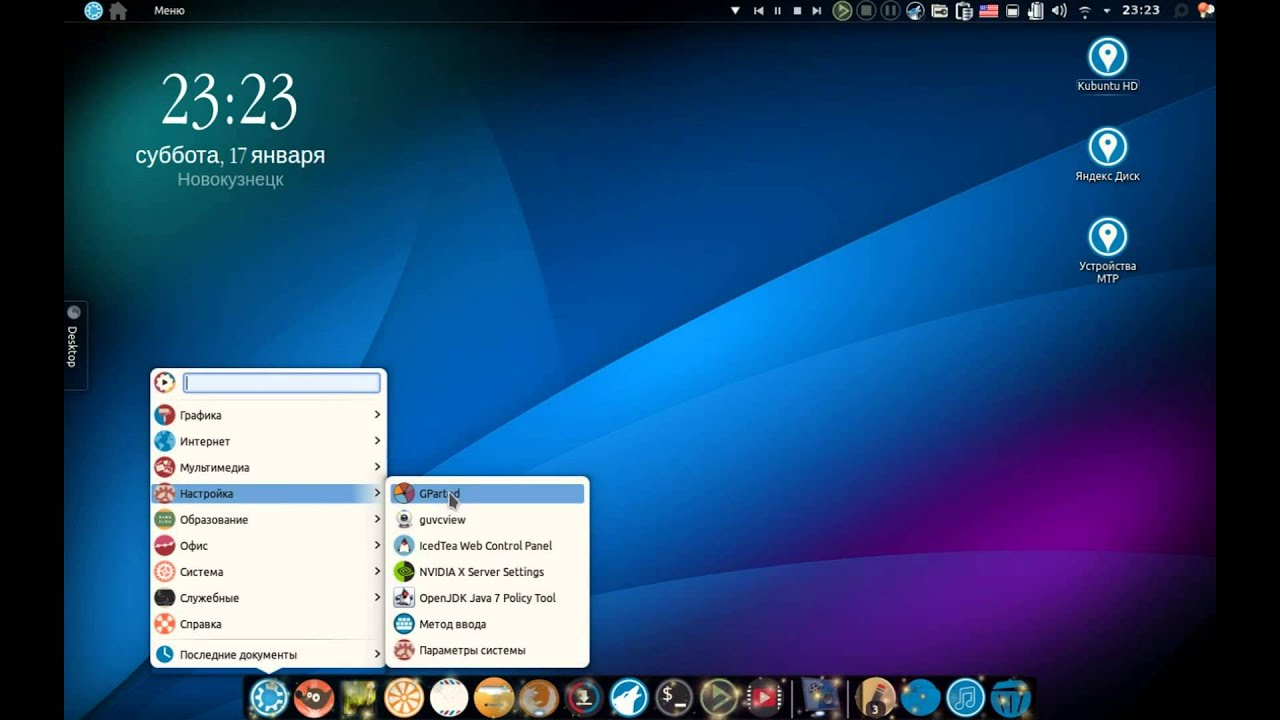Image resolution: width=1280 pixels, height=720 pixels.
Task: Click the menu logo beside search field
Action: click(165, 382)
